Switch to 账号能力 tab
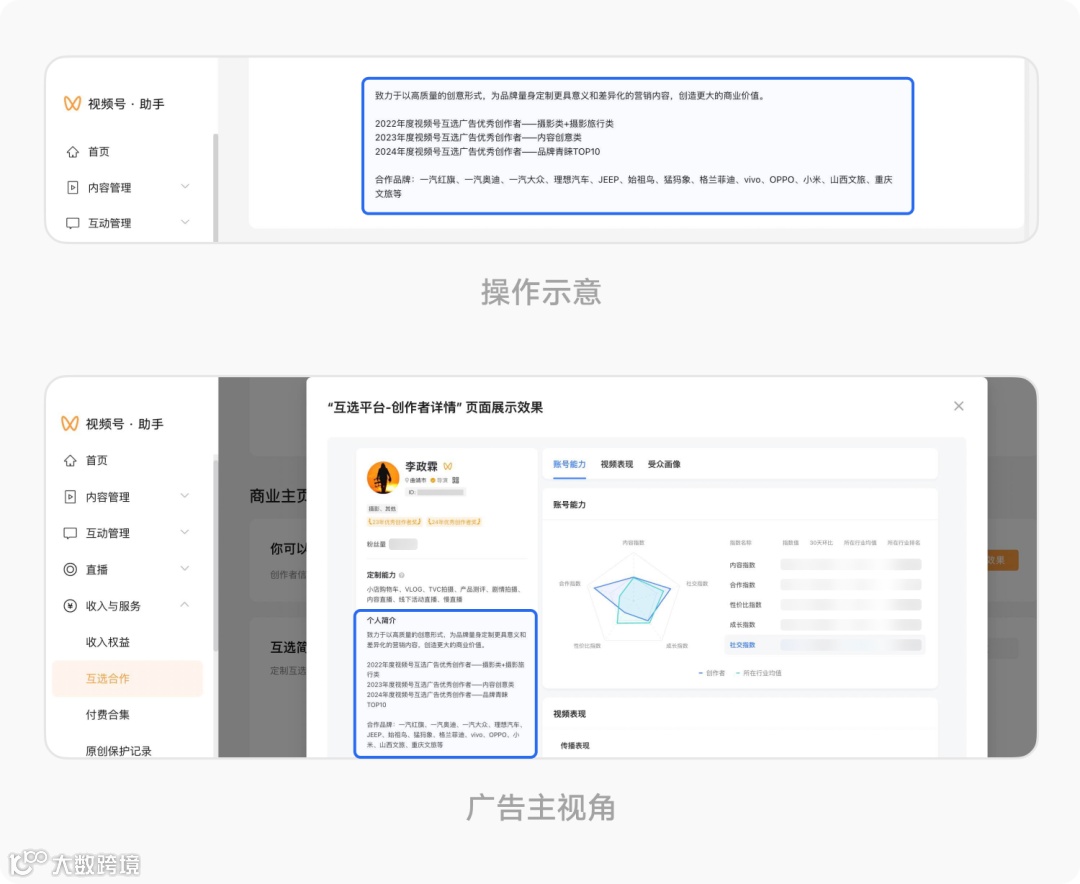 pos(570,464)
